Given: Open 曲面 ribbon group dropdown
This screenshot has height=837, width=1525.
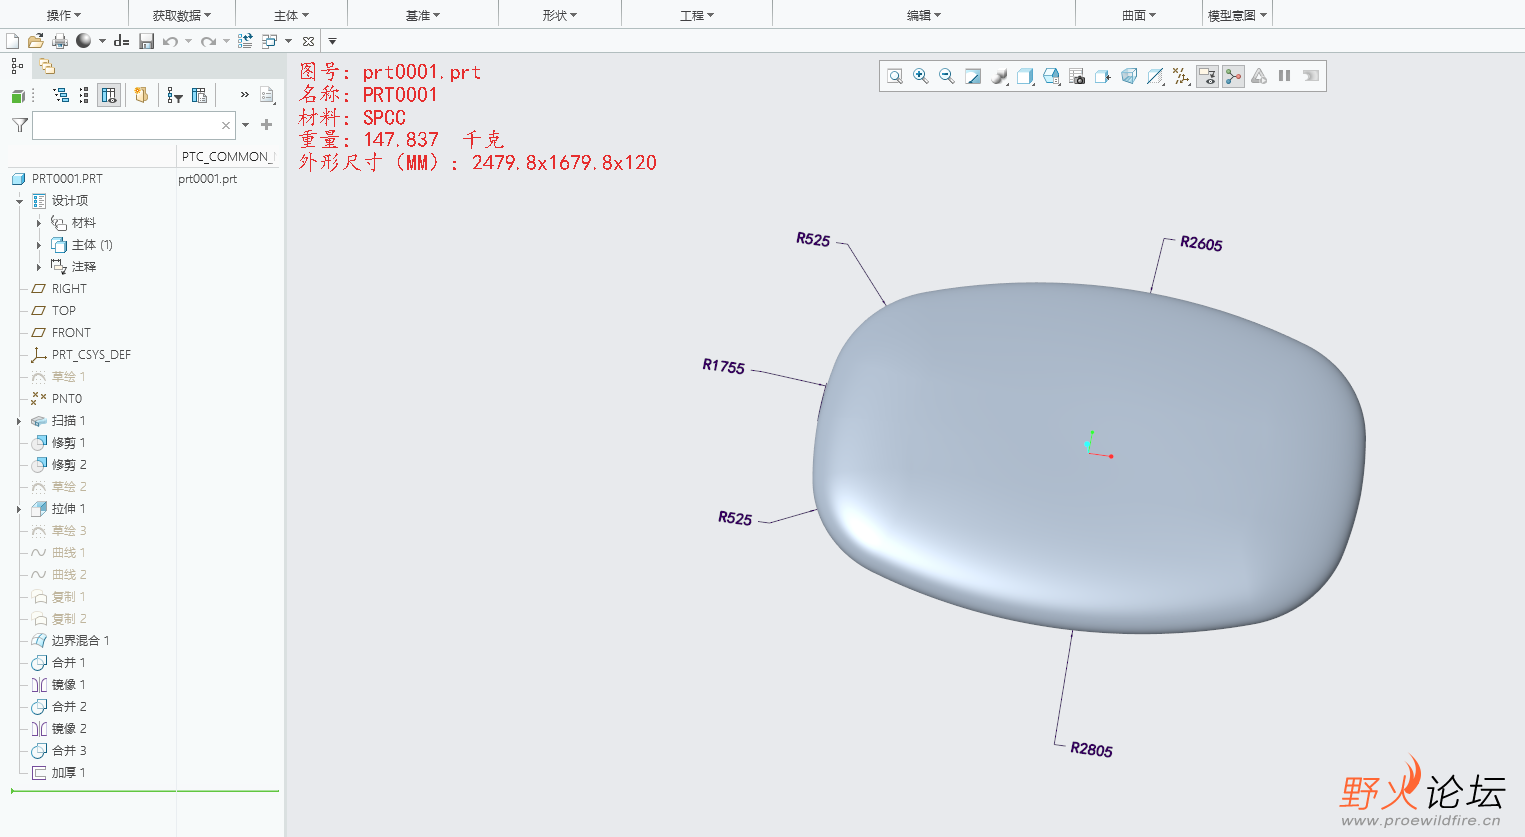Looking at the screenshot, I should [x=1139, y=15].
